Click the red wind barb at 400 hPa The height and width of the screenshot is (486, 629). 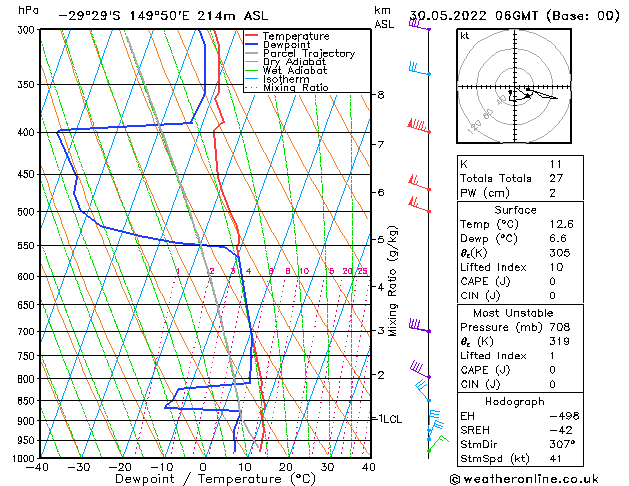coord(419,126)
